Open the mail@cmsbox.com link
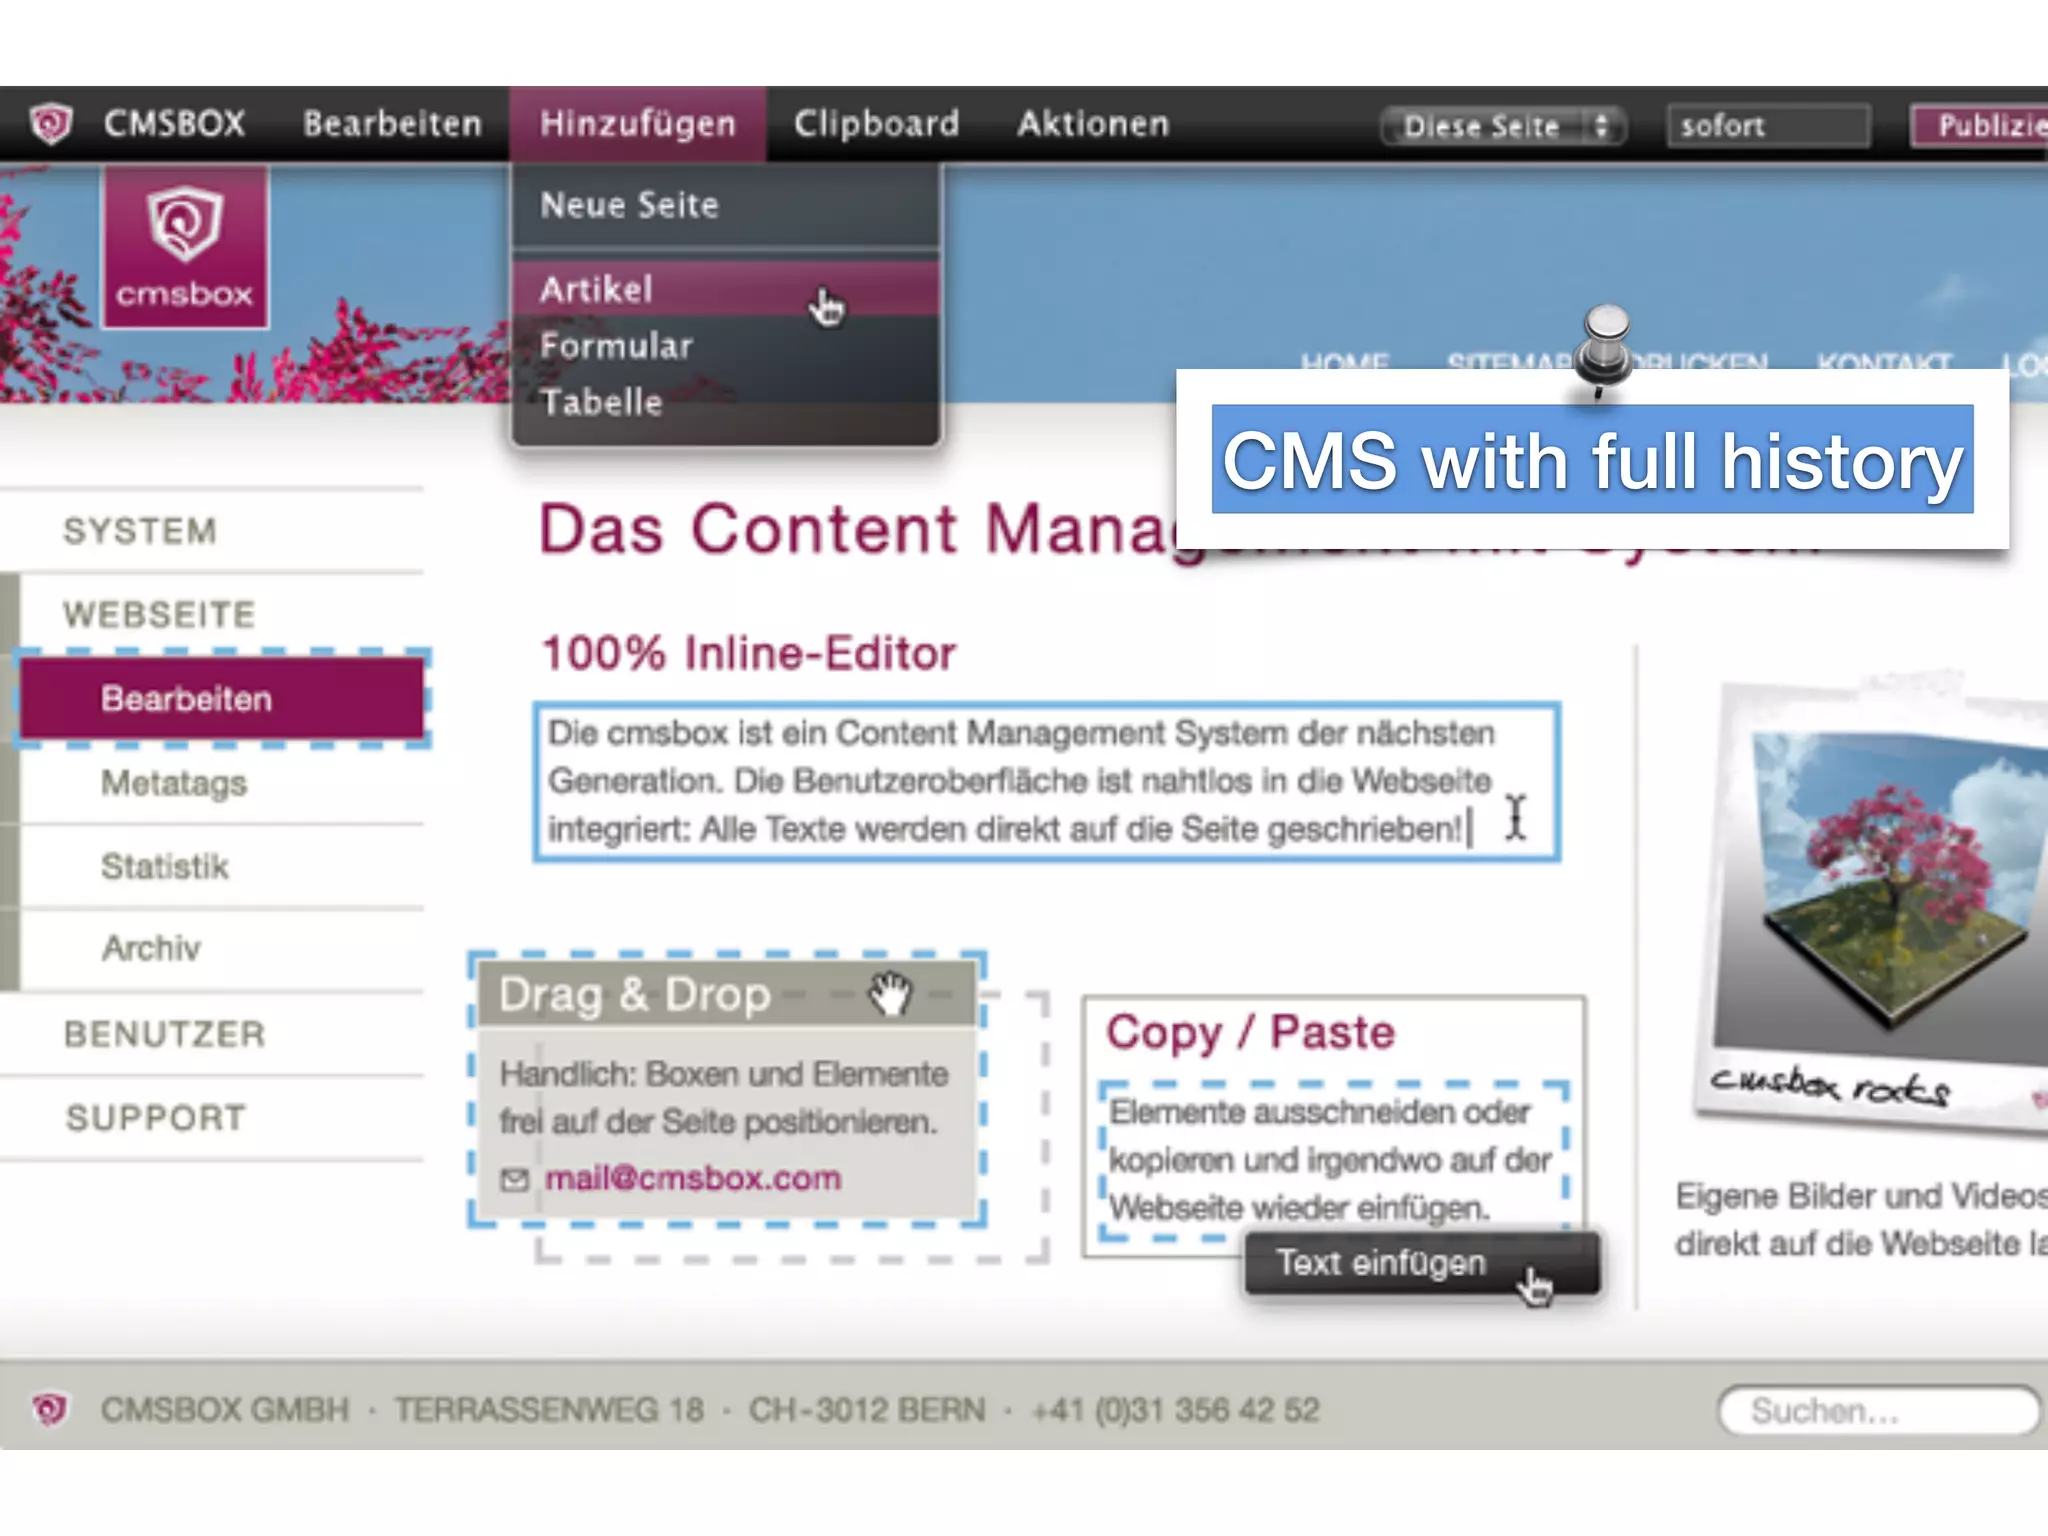Image resolution: width=2048 pixels, height=1536 pixels. [x=692, y=1178]
